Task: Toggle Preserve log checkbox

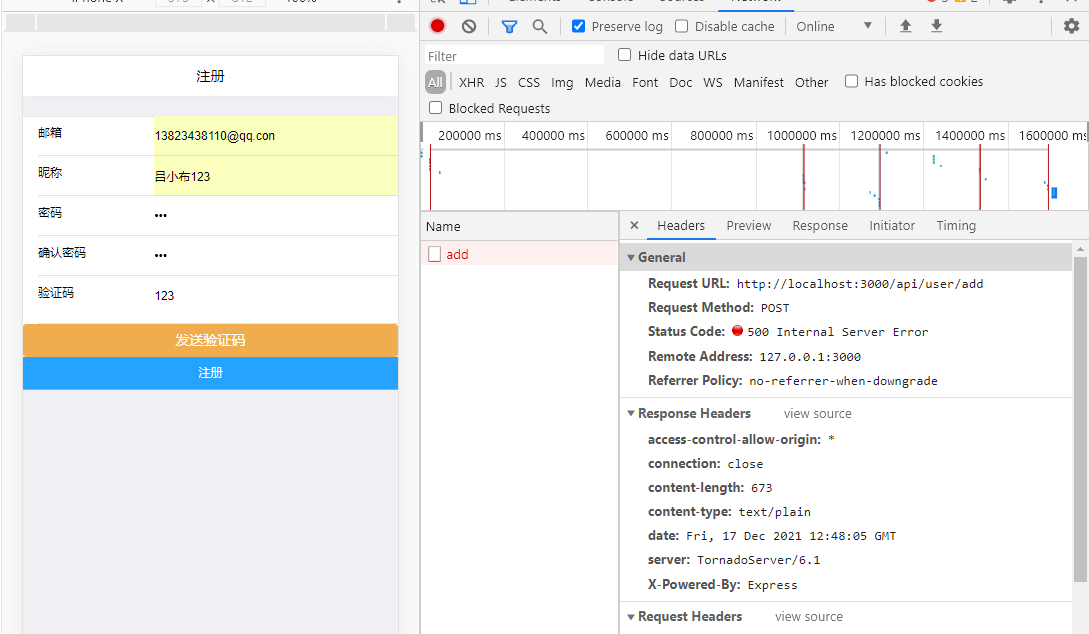Action: coord(578,26)
